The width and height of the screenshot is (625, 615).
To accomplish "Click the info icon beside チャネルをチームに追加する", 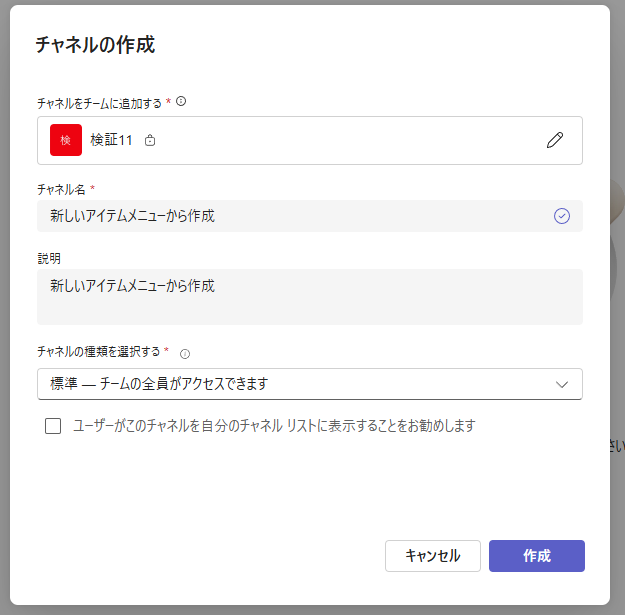I will [181, 101].
